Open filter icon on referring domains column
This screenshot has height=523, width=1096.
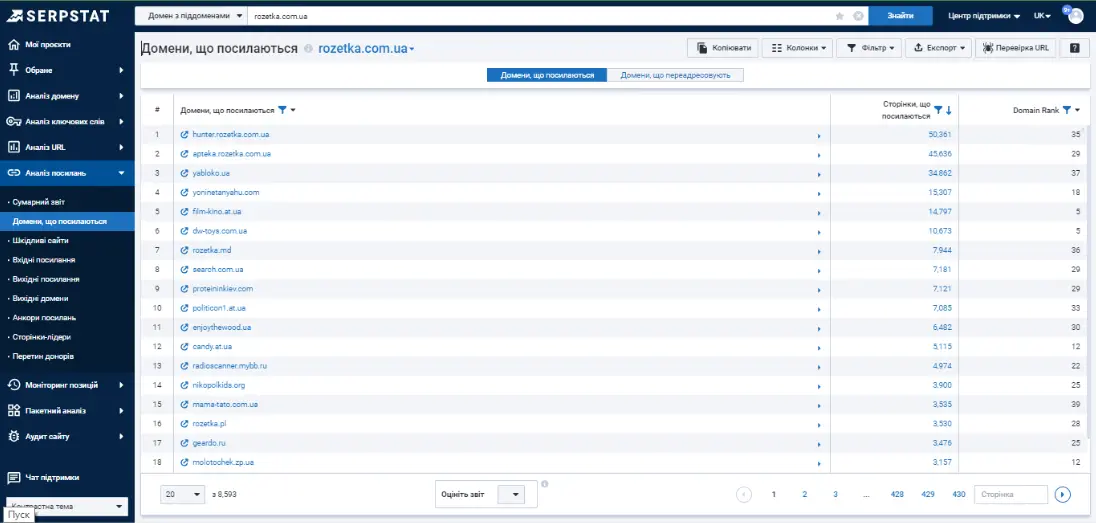(x=282, y=110)
